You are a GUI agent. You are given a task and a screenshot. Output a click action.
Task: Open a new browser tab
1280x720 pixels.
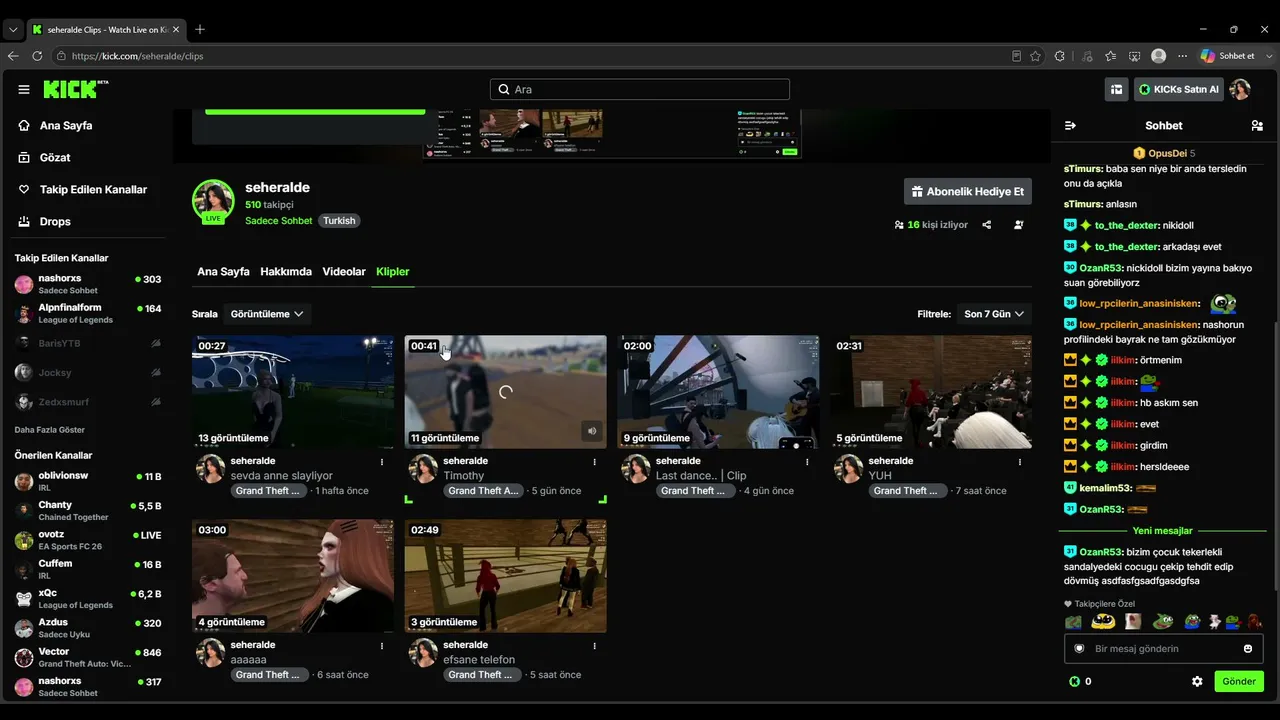[200, 30]
